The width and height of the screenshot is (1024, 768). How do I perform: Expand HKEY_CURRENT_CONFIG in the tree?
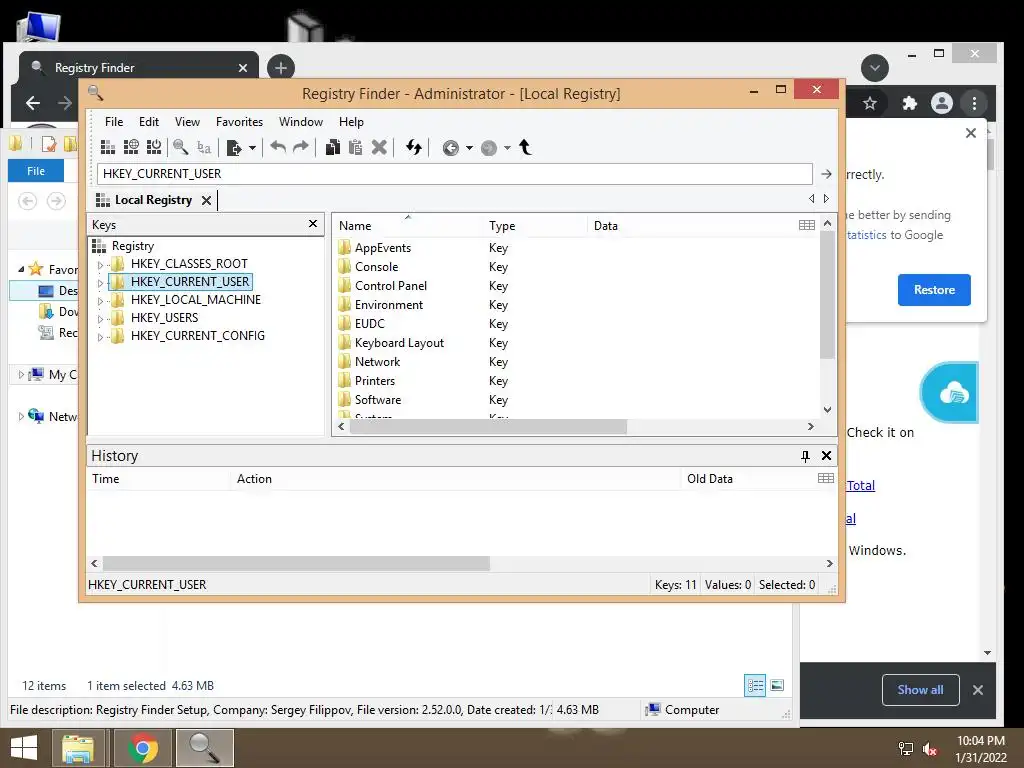[100, 337]
